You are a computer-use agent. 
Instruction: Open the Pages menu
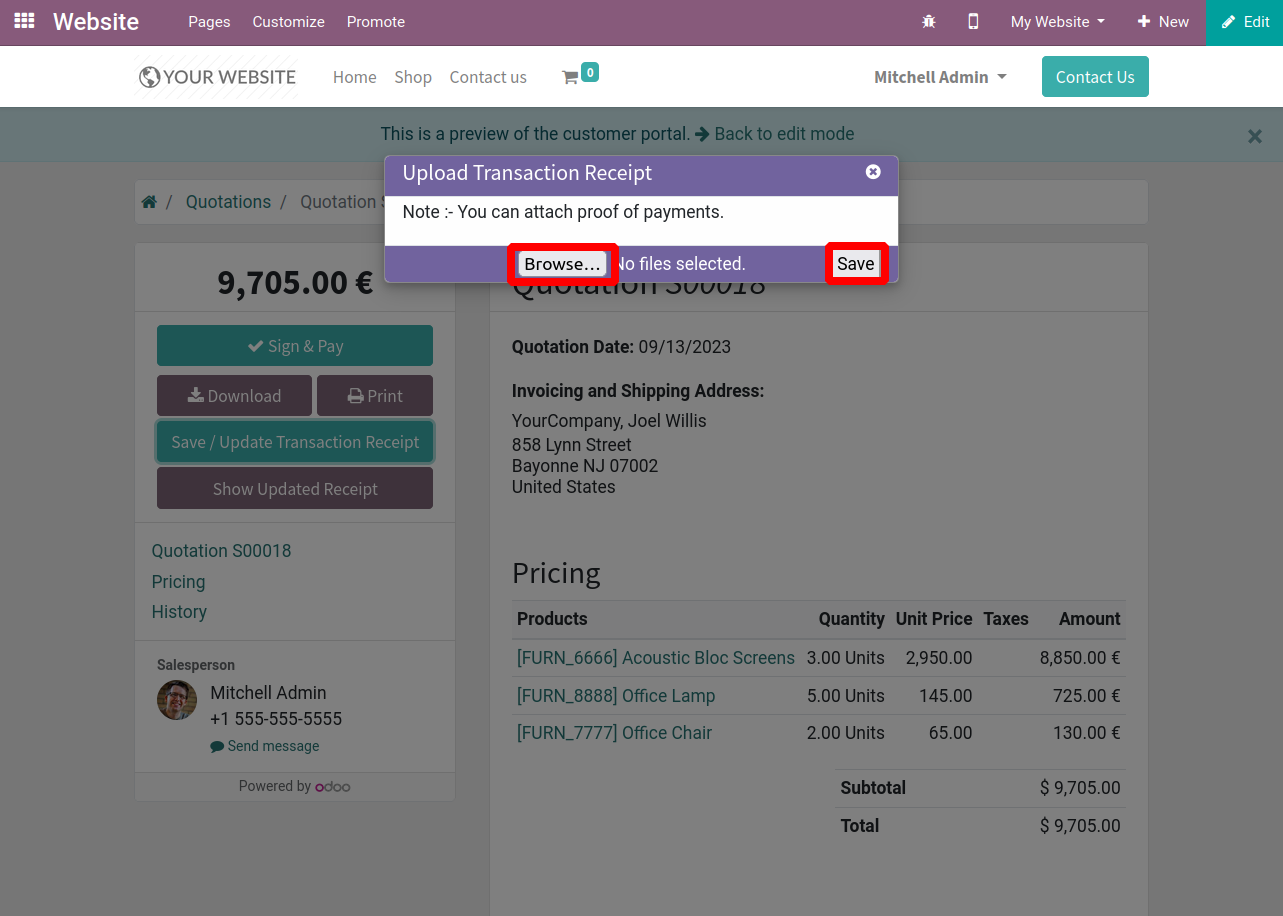coord(209,22)
